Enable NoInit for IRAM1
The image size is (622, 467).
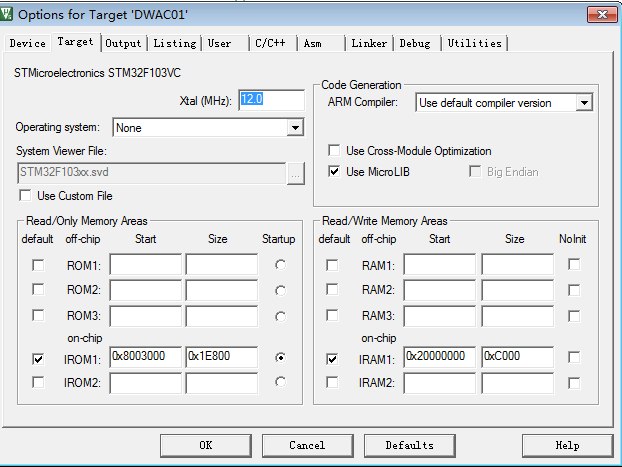pyautogui.click(x=574, y=357)
